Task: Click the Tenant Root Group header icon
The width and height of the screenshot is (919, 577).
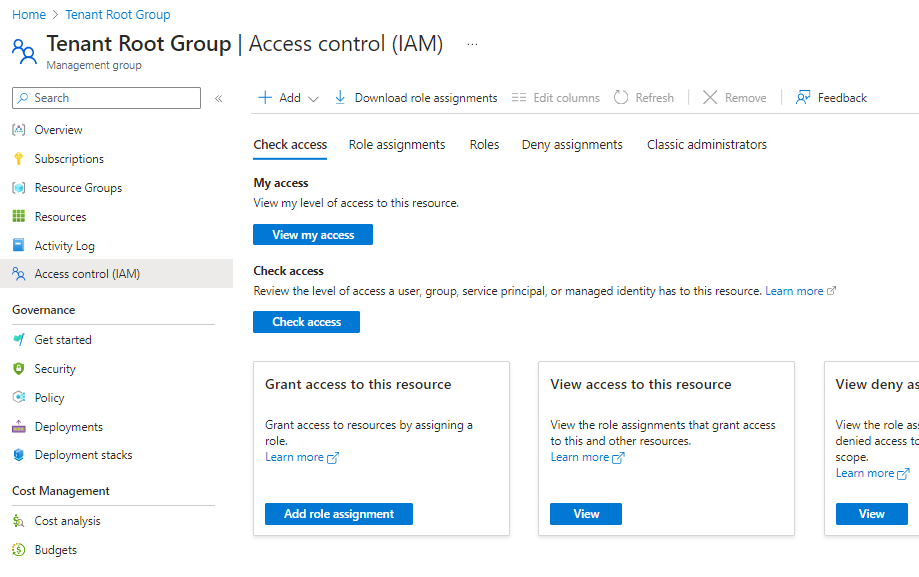Action: coord(25,52)
